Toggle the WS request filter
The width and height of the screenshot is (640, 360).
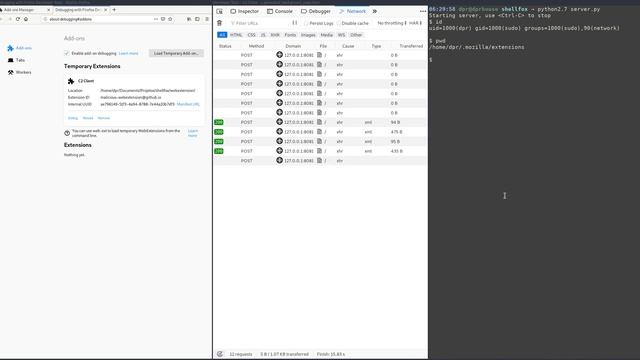(341, 35)
